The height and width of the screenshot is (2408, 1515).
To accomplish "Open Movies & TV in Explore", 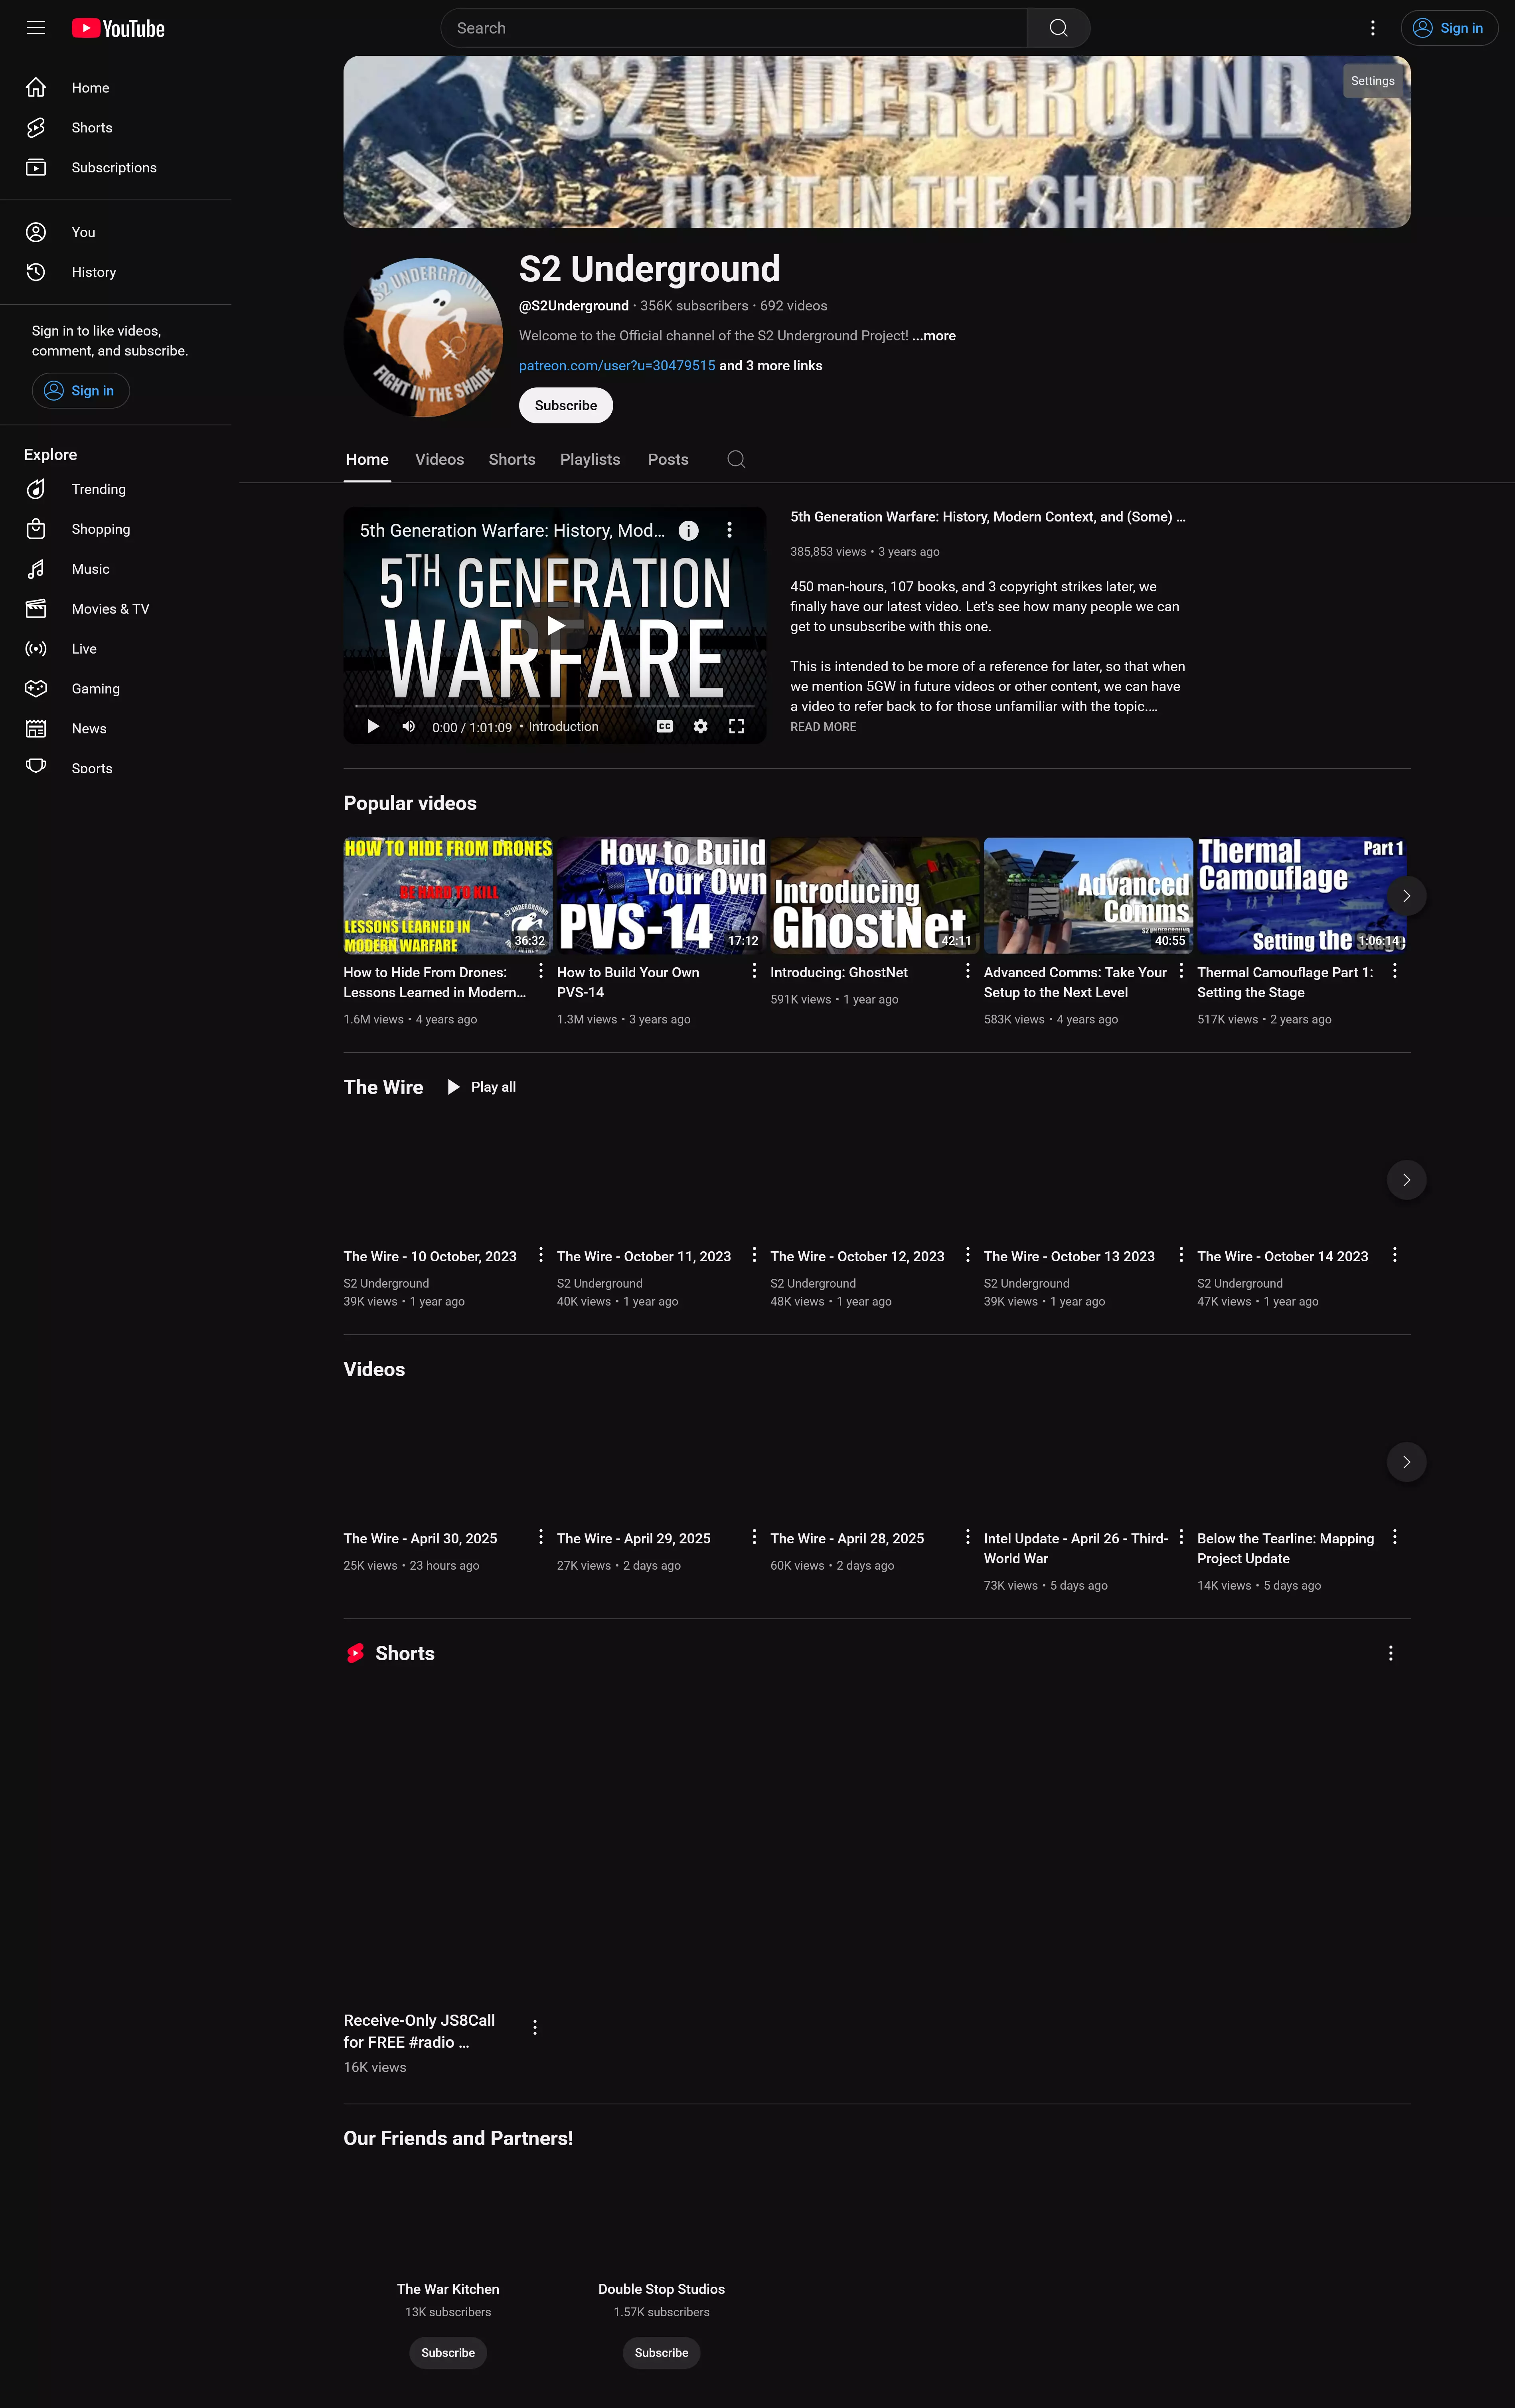I will pyautogui.click(x=116, y=609).
